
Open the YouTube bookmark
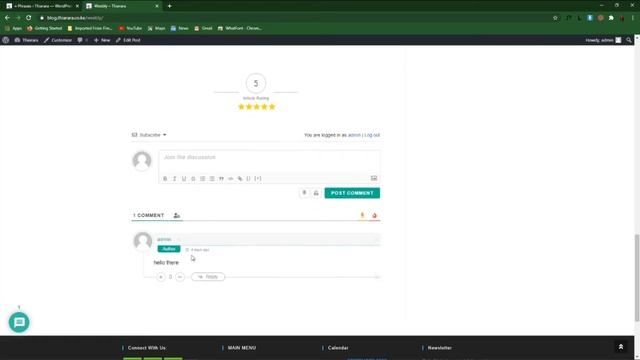click(x=131, y=28)
